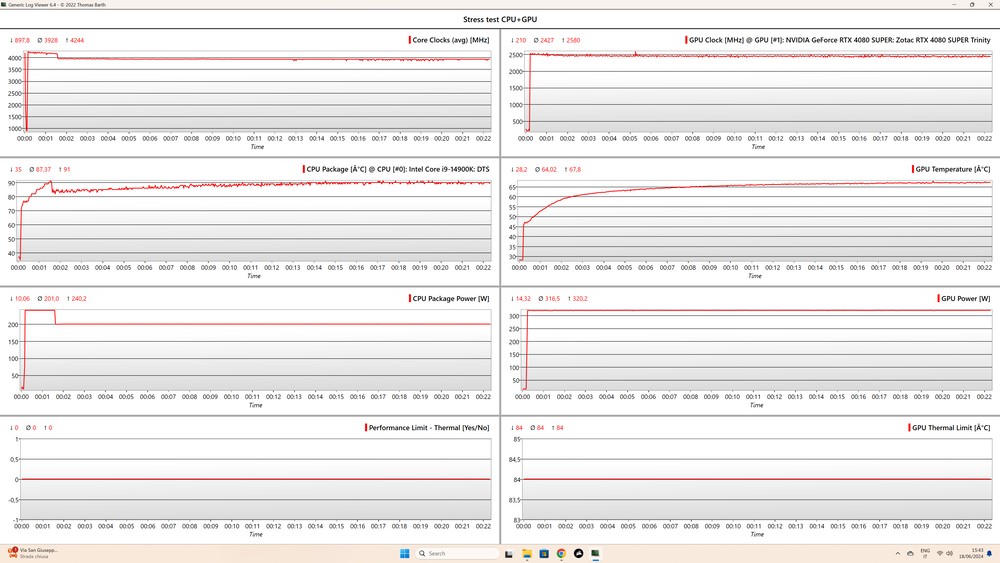Image resolution: width=1000 pixels, height=563 pixels.
Task: Click the Task View taskbar icon
Action: click(510, 553)
